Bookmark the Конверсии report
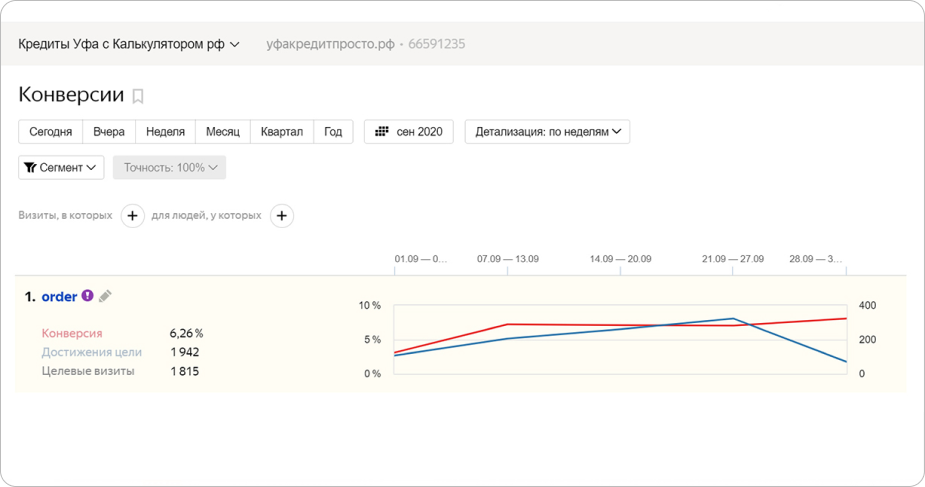 pyautogui.click(x=138, y=96)
